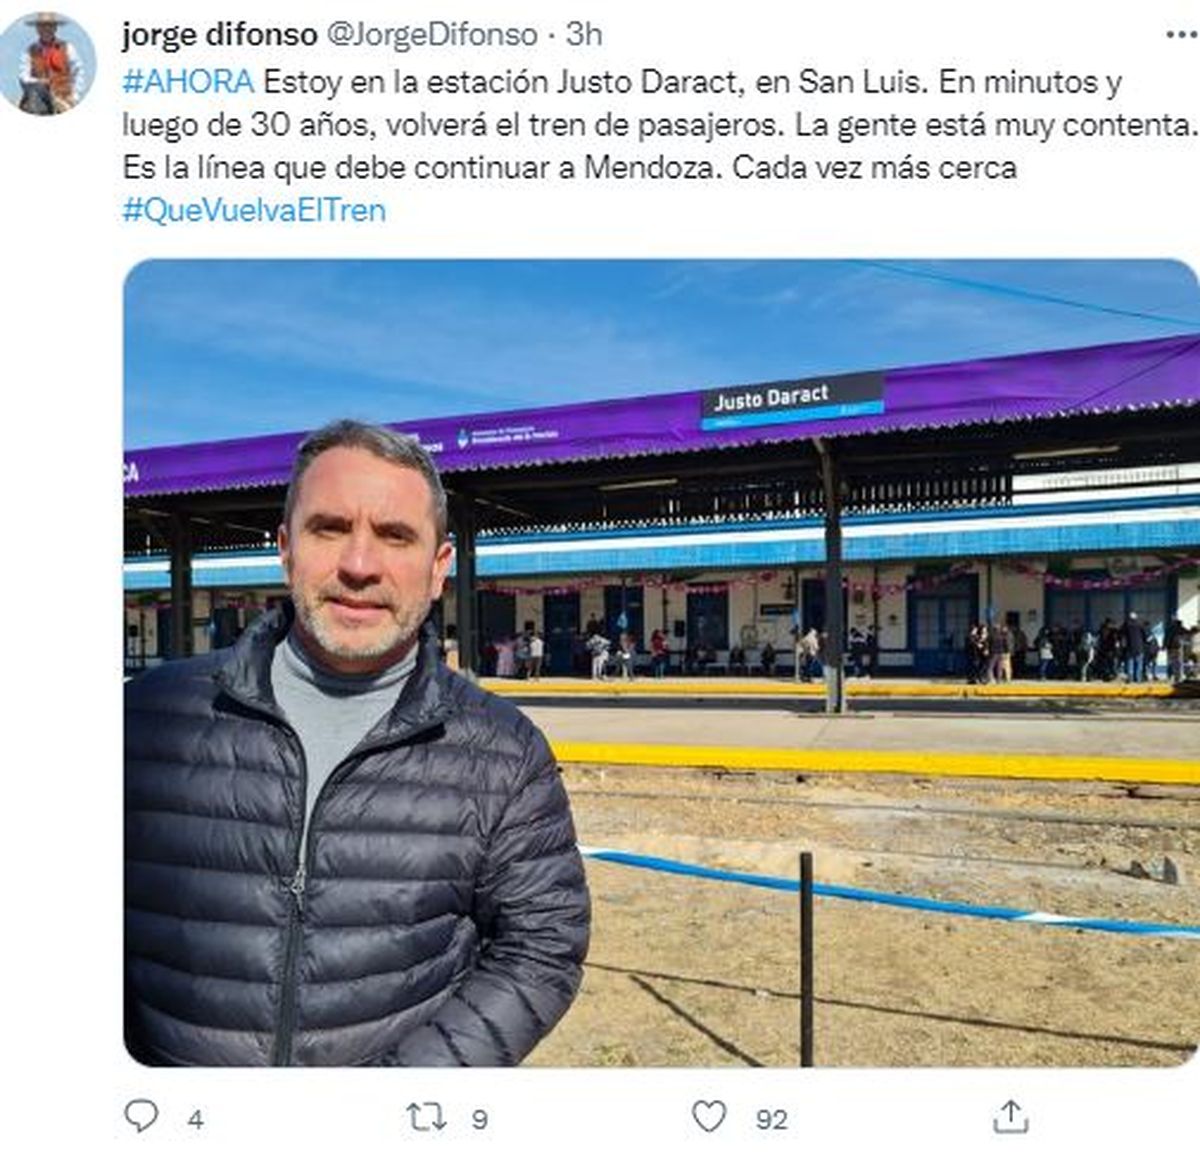View the 9 retweets count
The height and width of the screenshot is (1160, 1200).
pos(480,1119)
